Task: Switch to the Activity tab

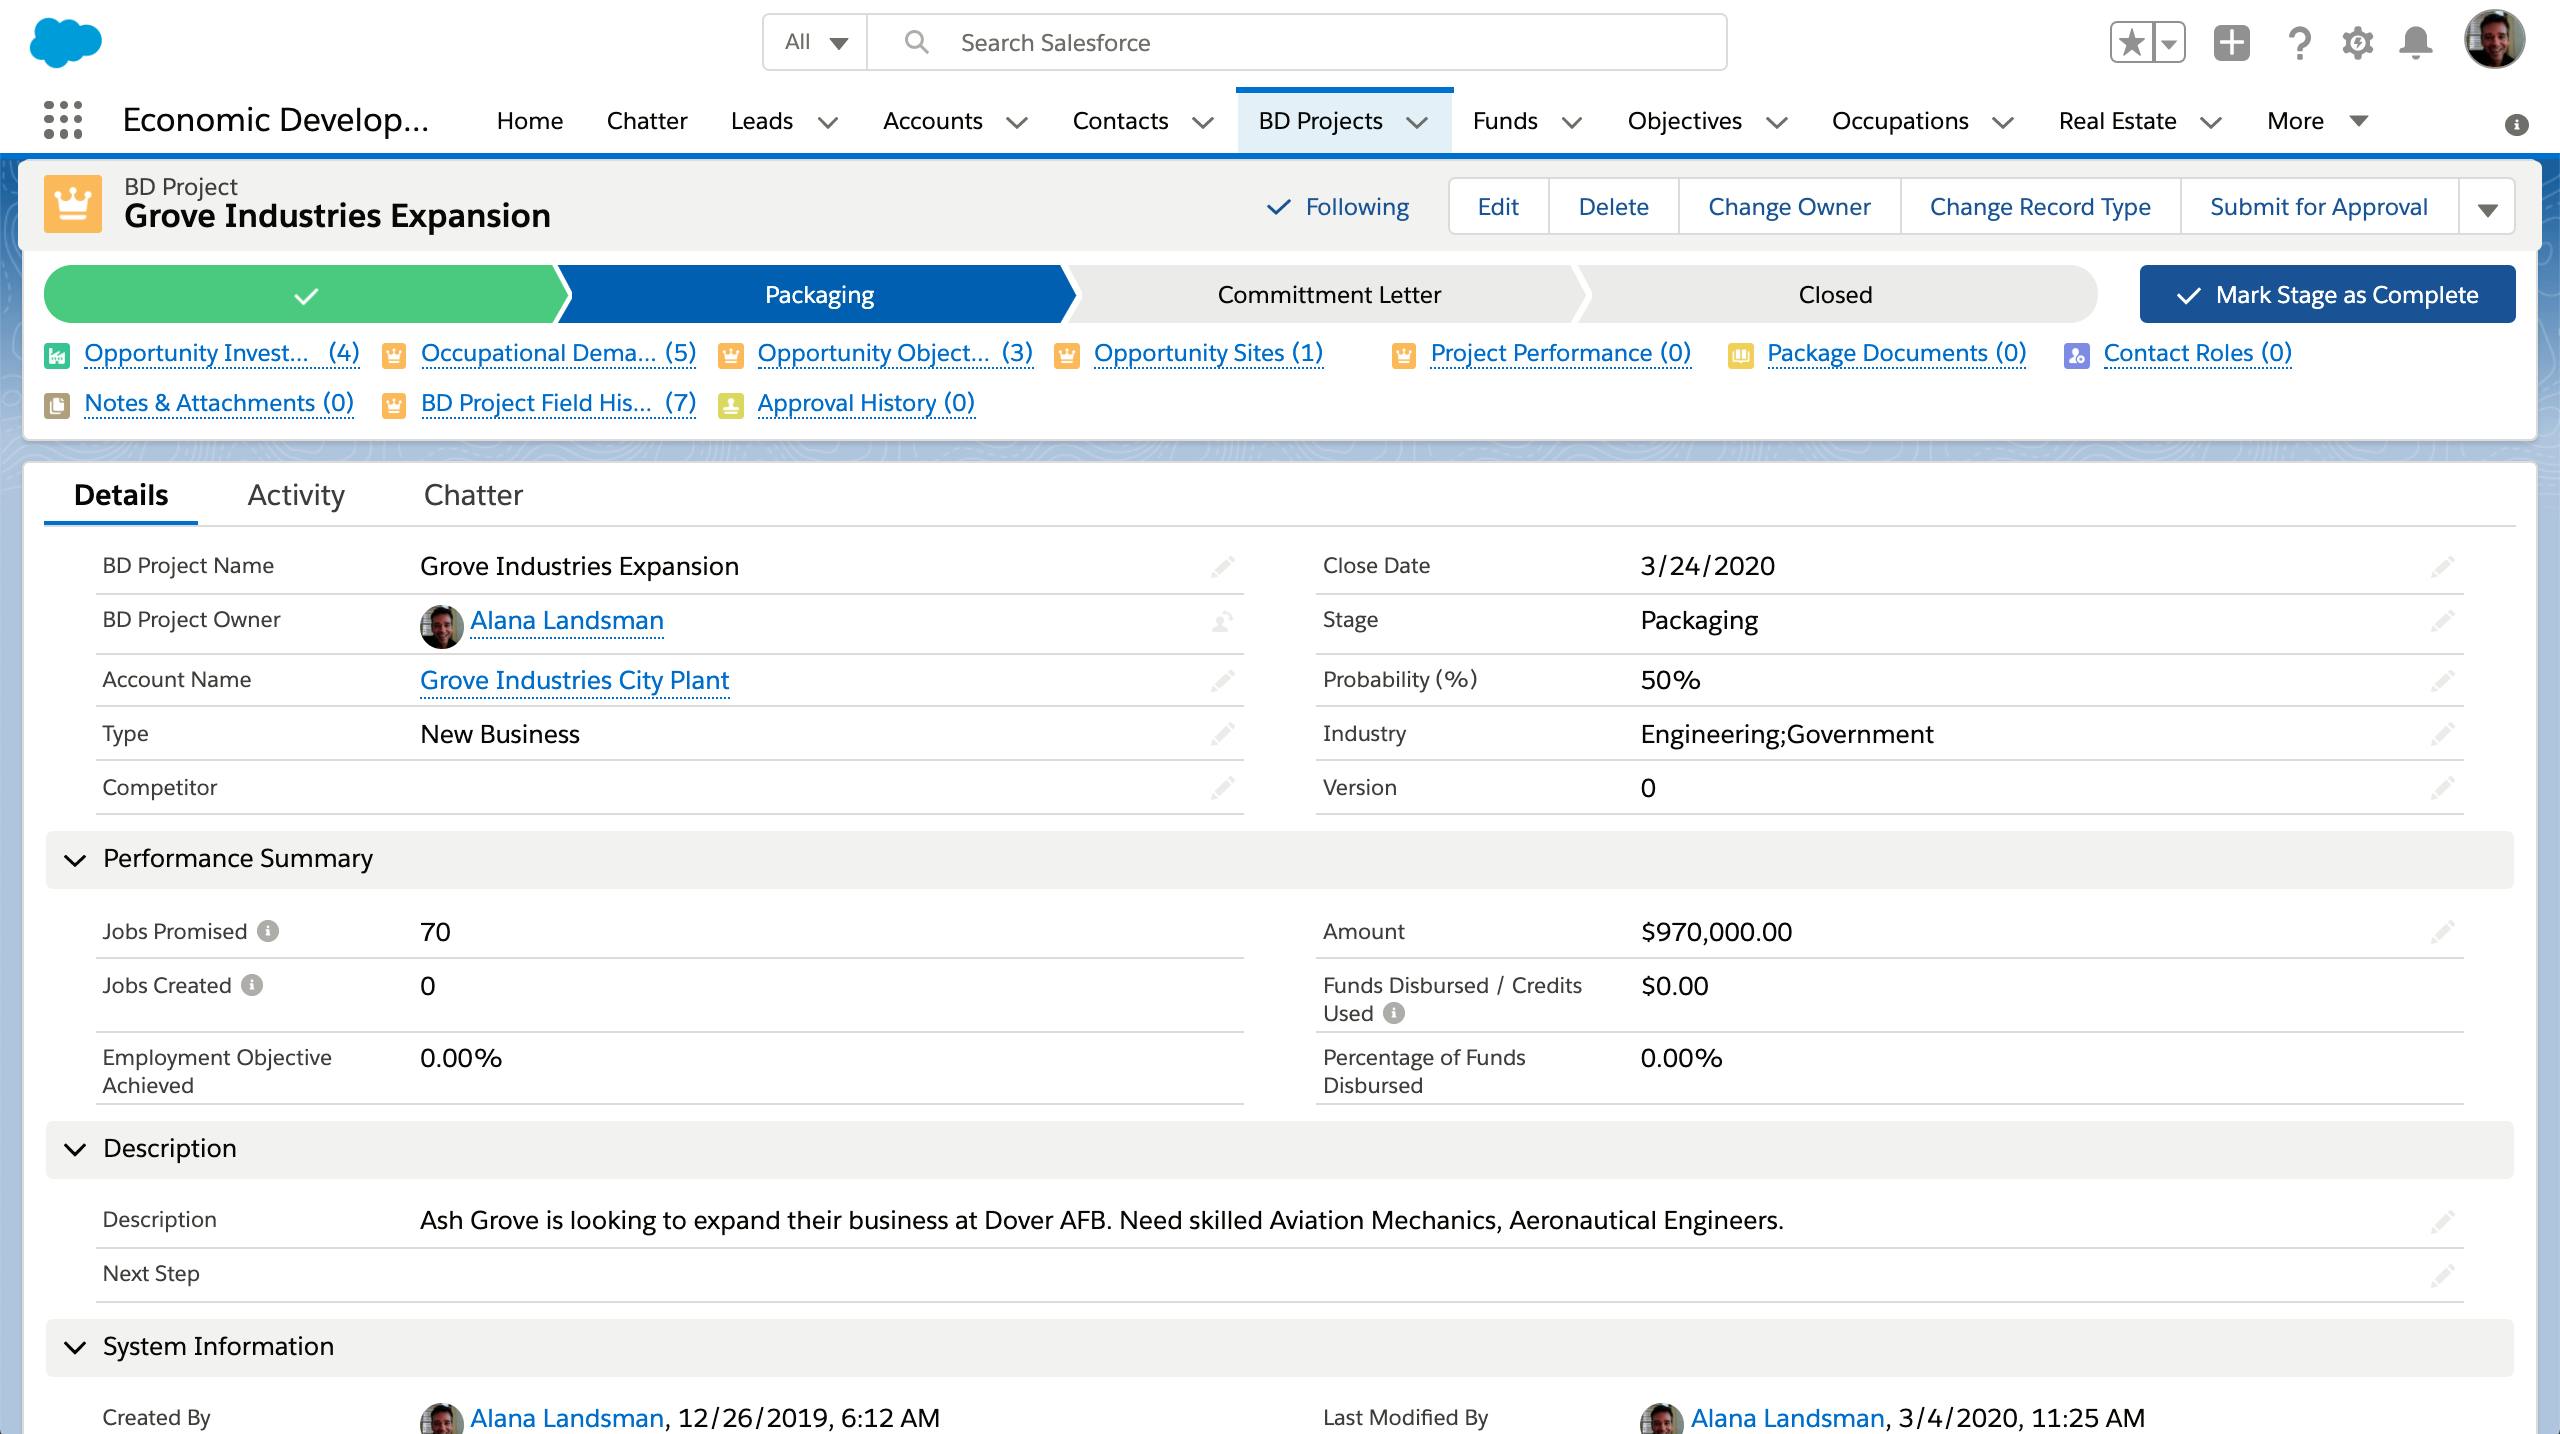Action: click(296, 495)
